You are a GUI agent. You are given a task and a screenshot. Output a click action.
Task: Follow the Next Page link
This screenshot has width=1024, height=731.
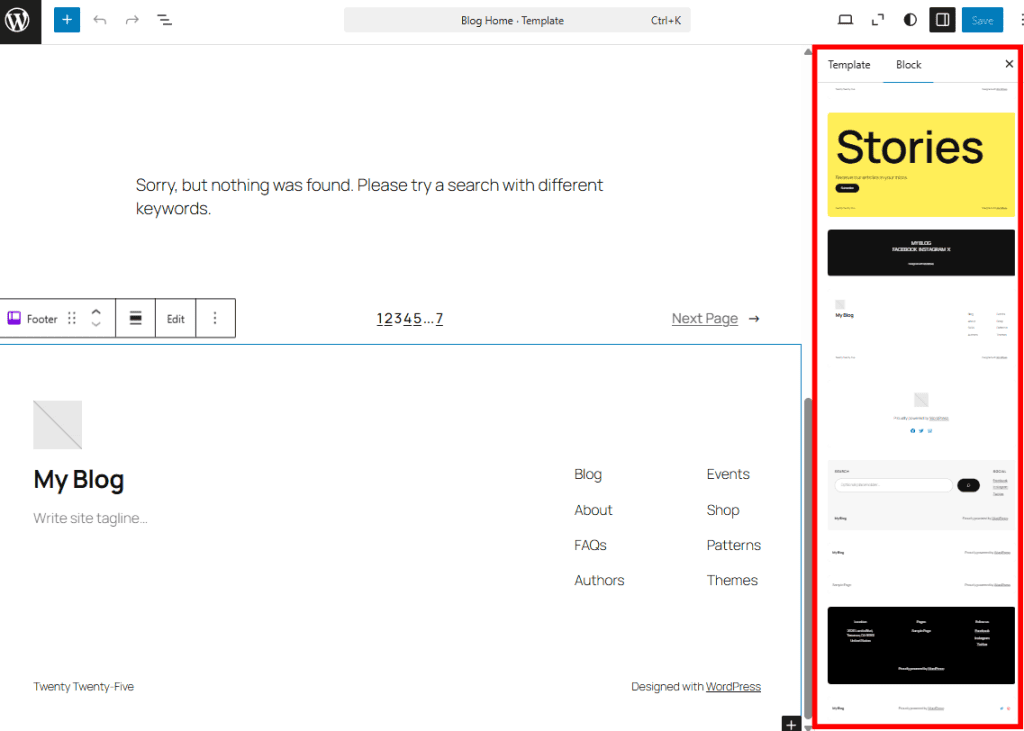(x=705, y=318)
